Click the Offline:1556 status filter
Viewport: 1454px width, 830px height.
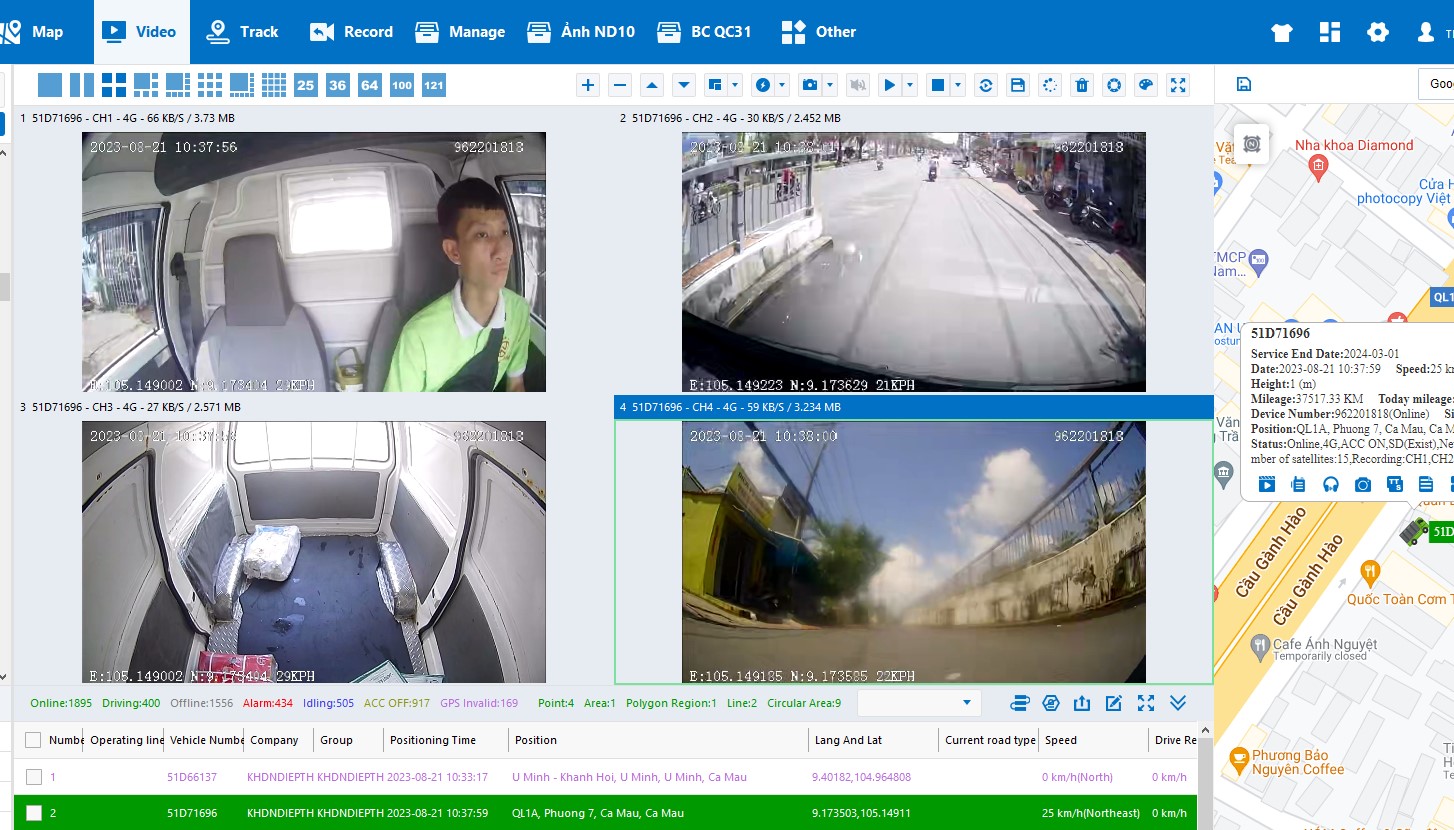coord(202,703)
